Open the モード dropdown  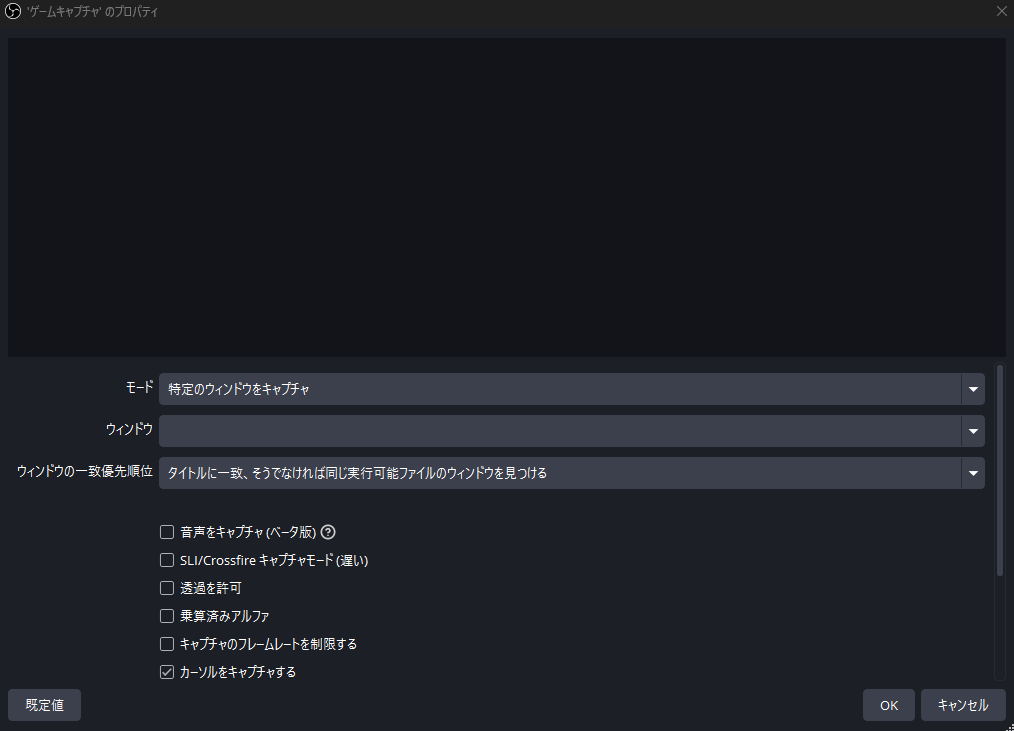[x=572, y=389]
